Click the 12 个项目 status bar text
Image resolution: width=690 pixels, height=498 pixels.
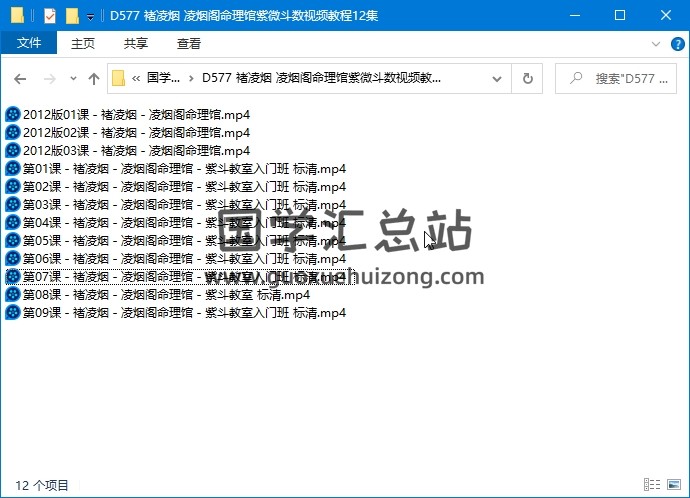click(x=42, y=485)
